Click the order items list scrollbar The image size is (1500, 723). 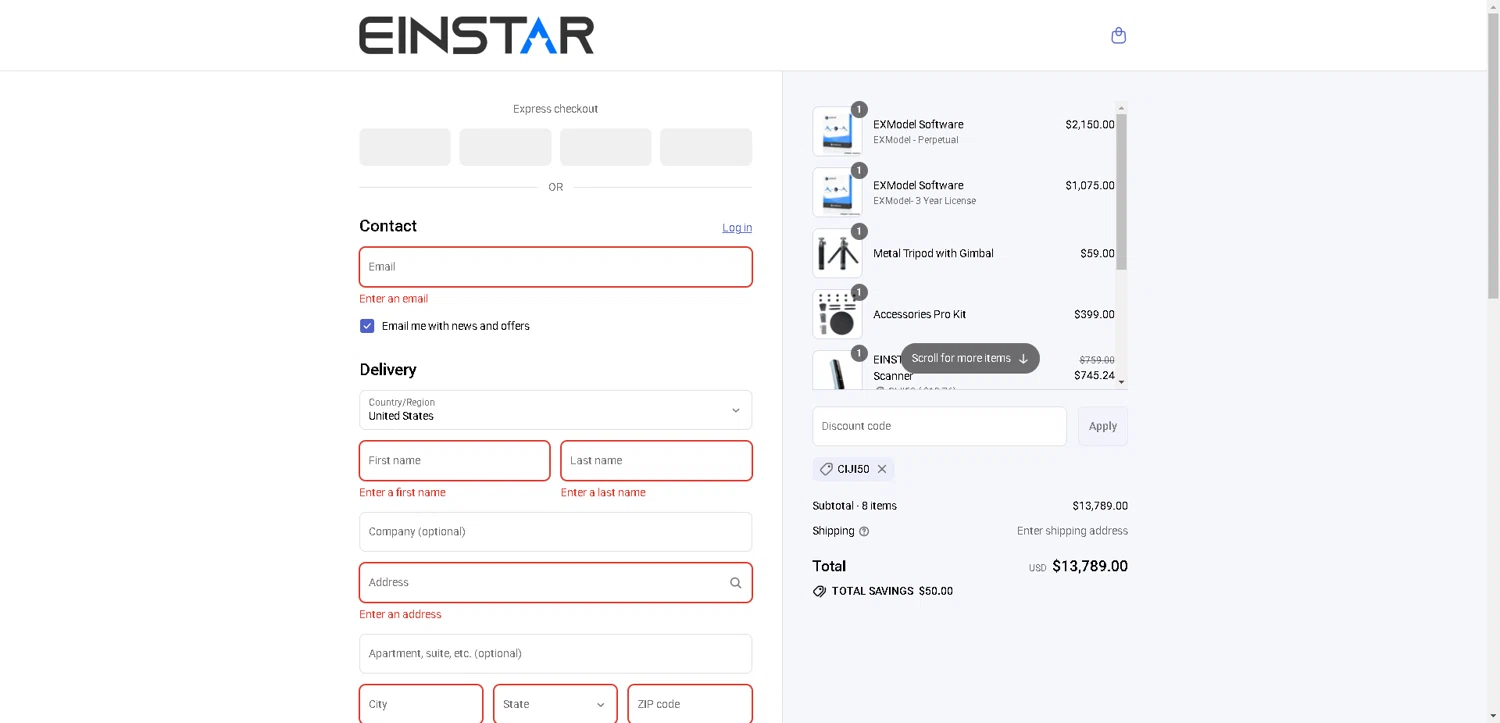pos(1121,190)
